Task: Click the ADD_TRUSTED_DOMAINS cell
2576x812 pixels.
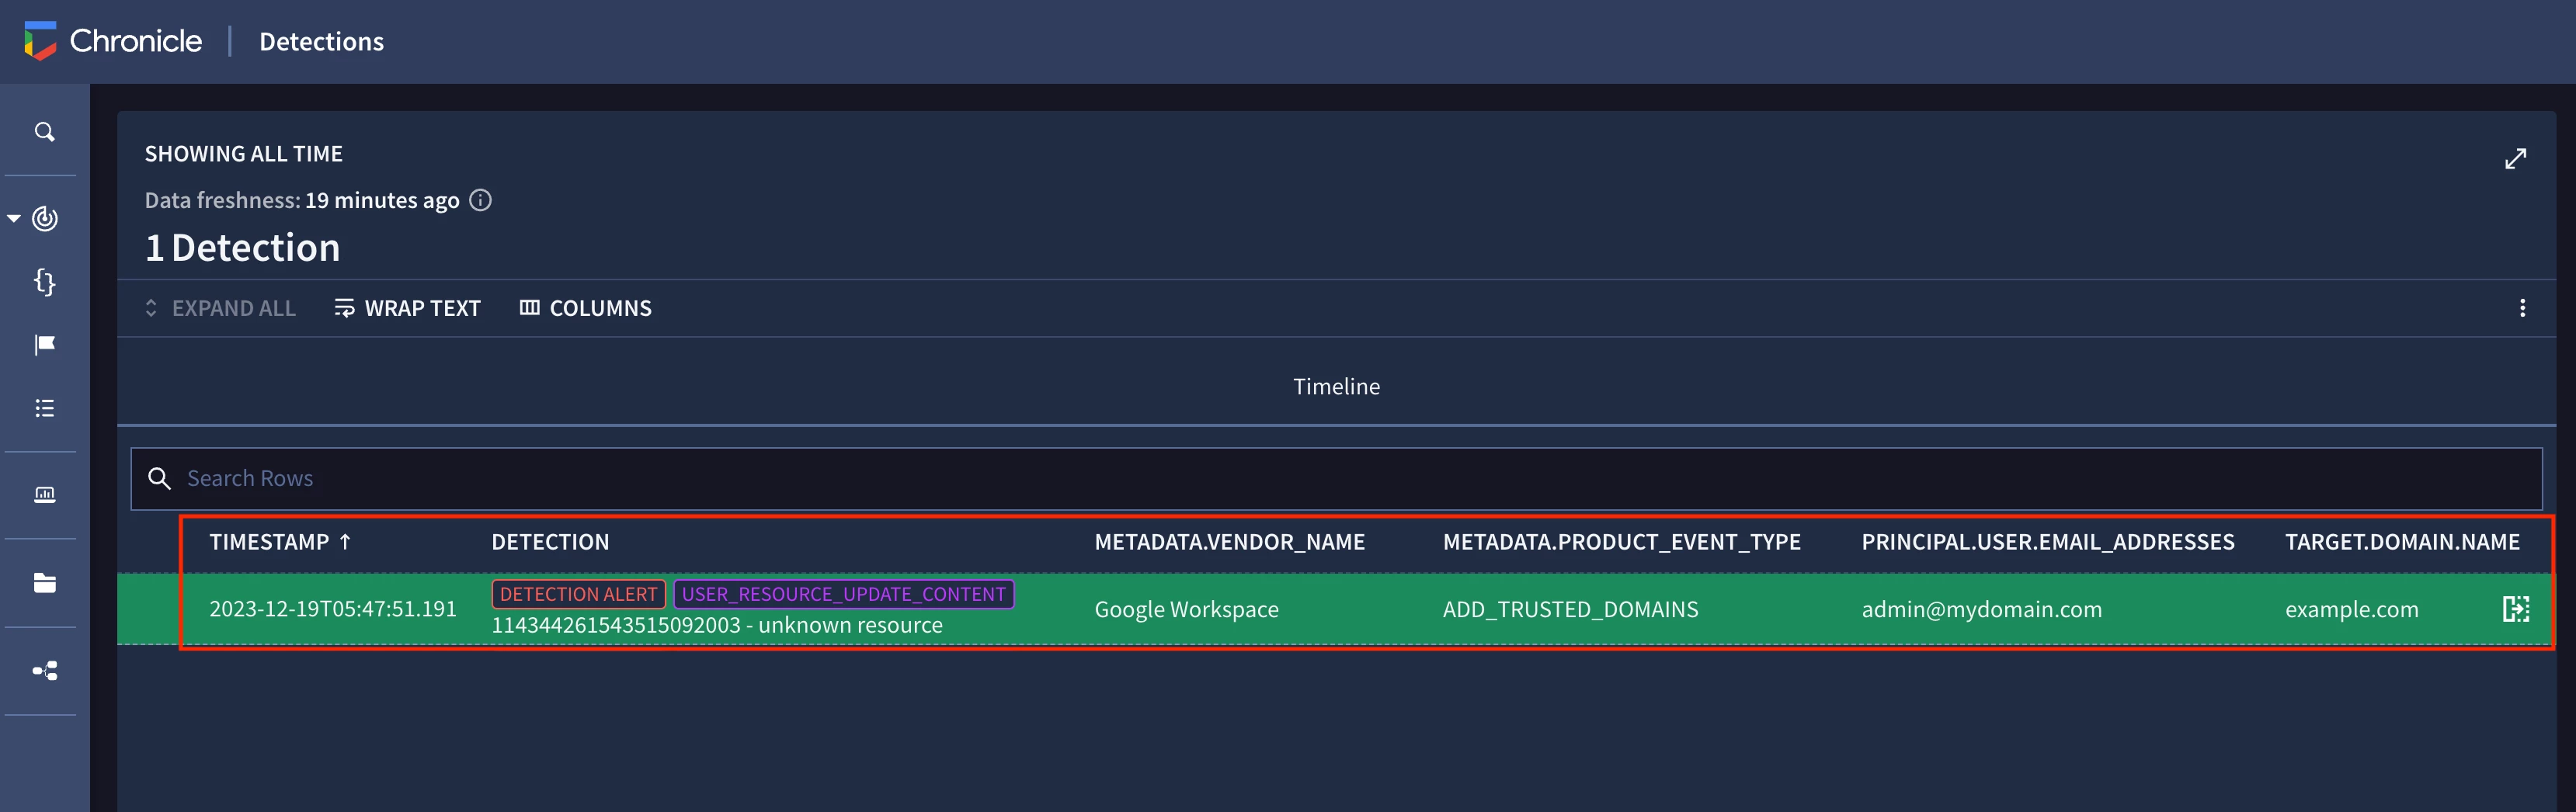Action: click(x=1570, y=609)
